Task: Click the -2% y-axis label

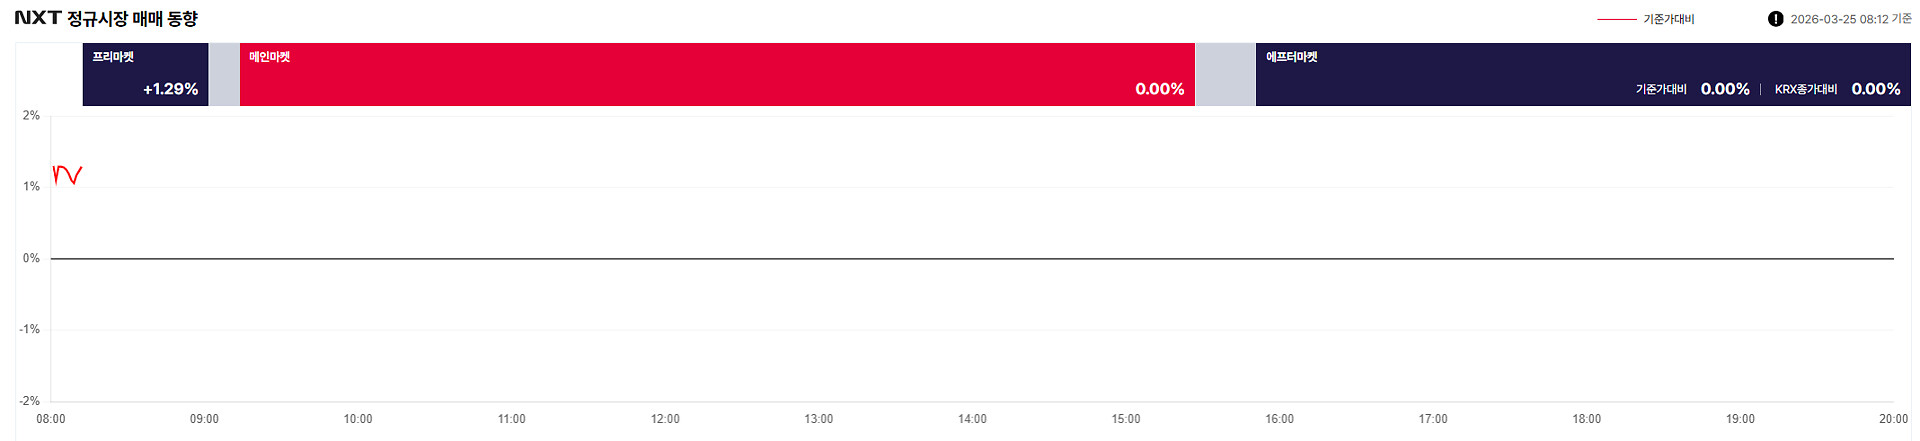Action: tap(30, 401)
